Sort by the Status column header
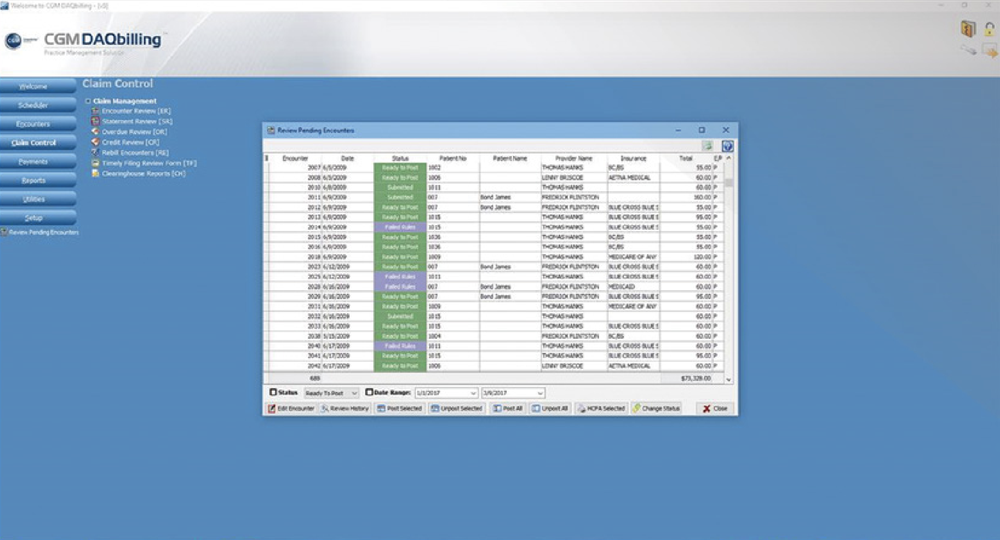 coord(400,158)
